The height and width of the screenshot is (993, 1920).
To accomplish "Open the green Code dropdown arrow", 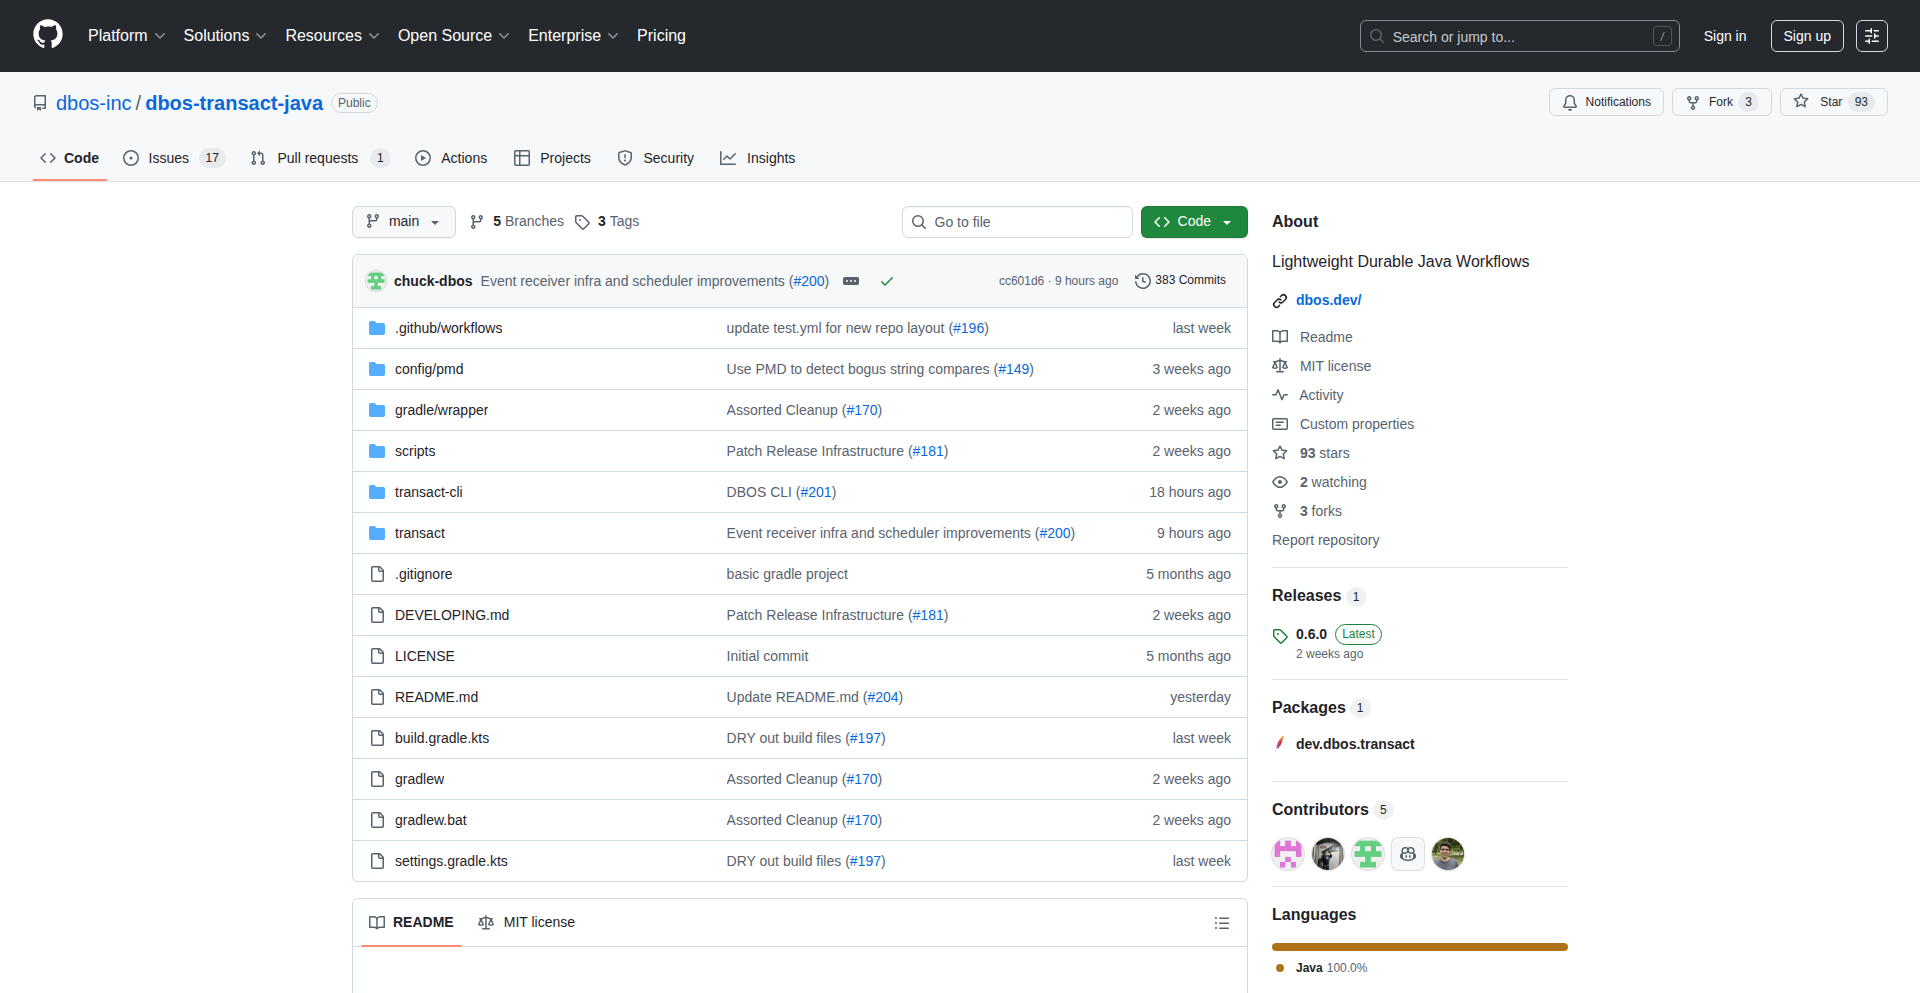I will [1228, 221].
